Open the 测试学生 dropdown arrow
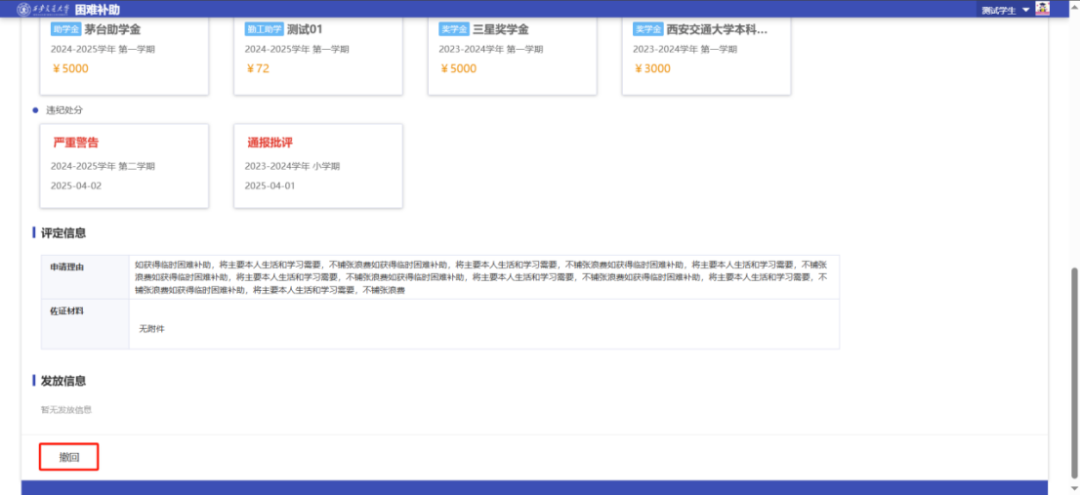 1025,10
